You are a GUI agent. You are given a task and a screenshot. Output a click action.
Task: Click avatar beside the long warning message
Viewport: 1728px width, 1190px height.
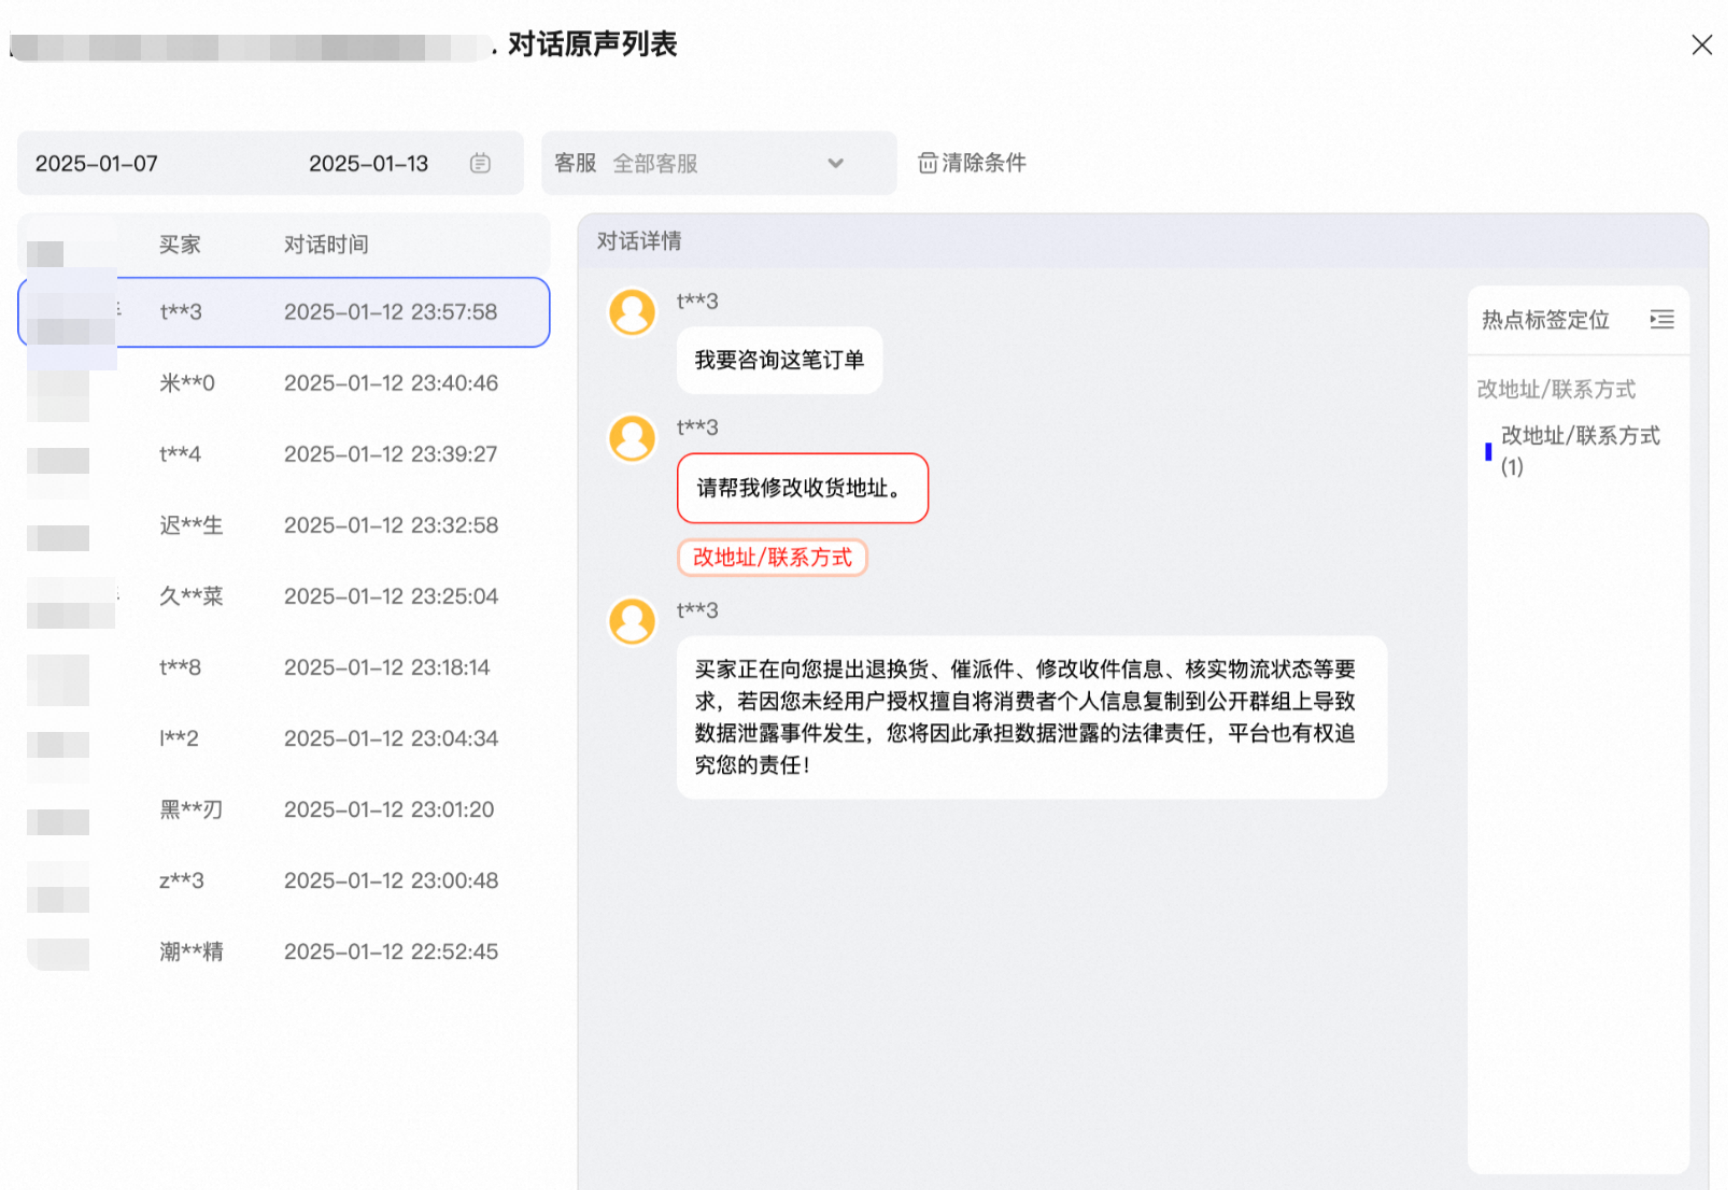click(x=632, y=621)
